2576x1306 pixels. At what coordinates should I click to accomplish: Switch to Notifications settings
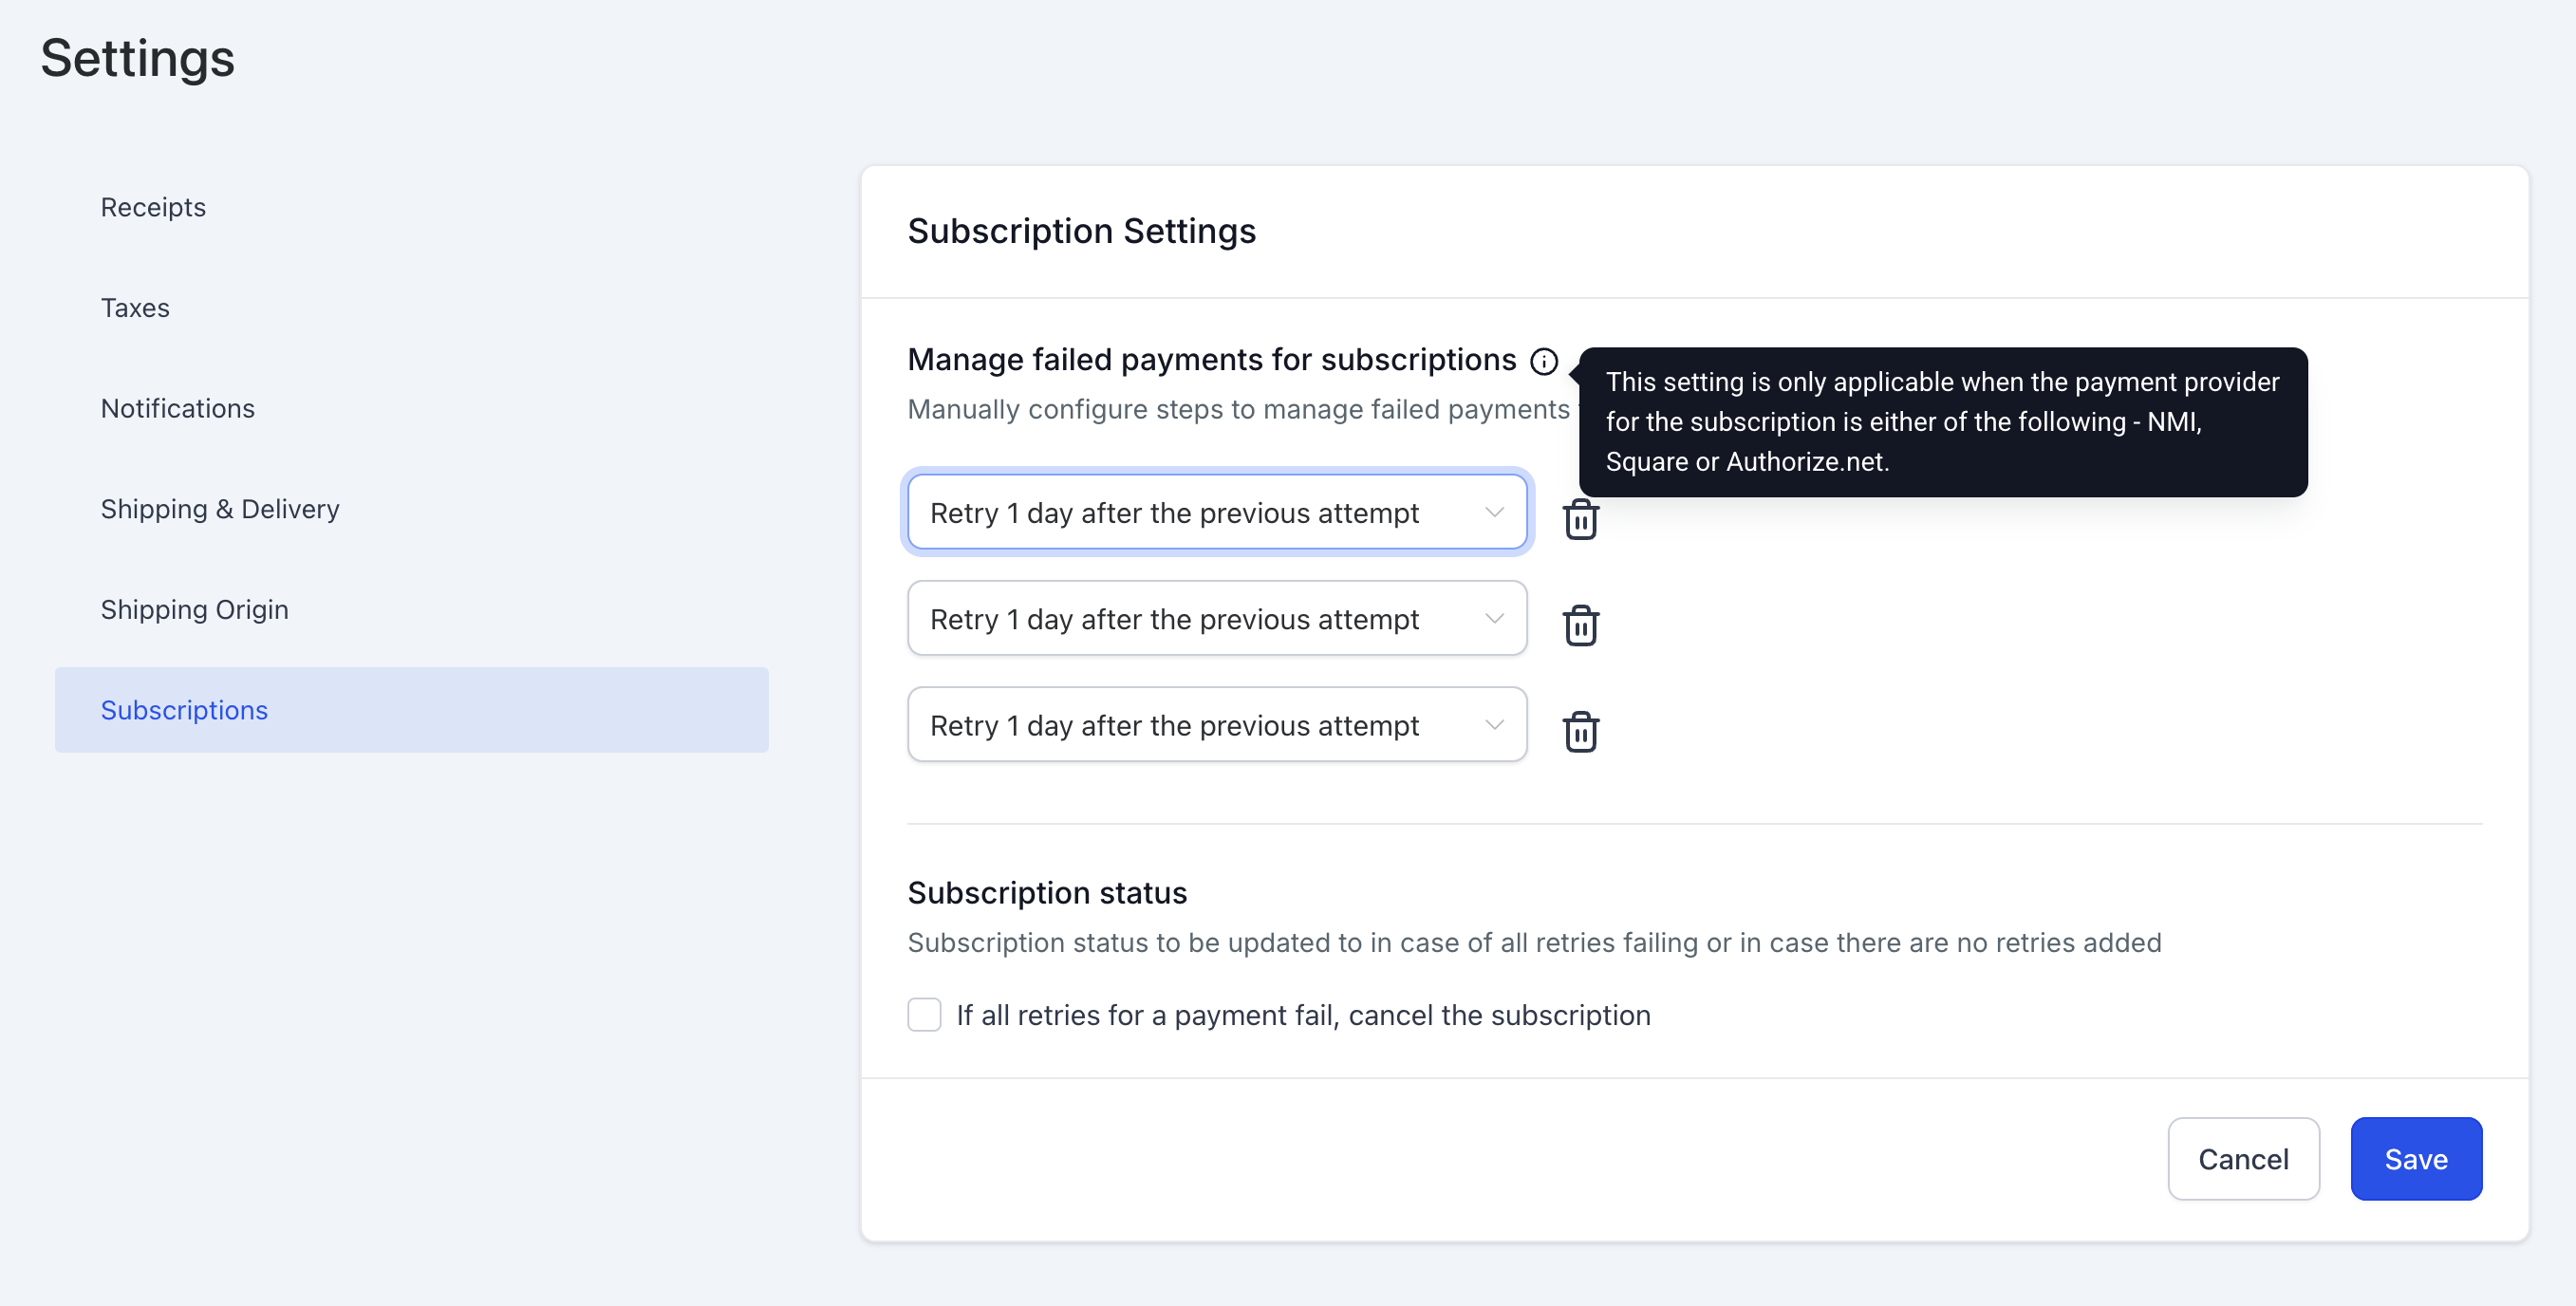(x=178, y=408)
